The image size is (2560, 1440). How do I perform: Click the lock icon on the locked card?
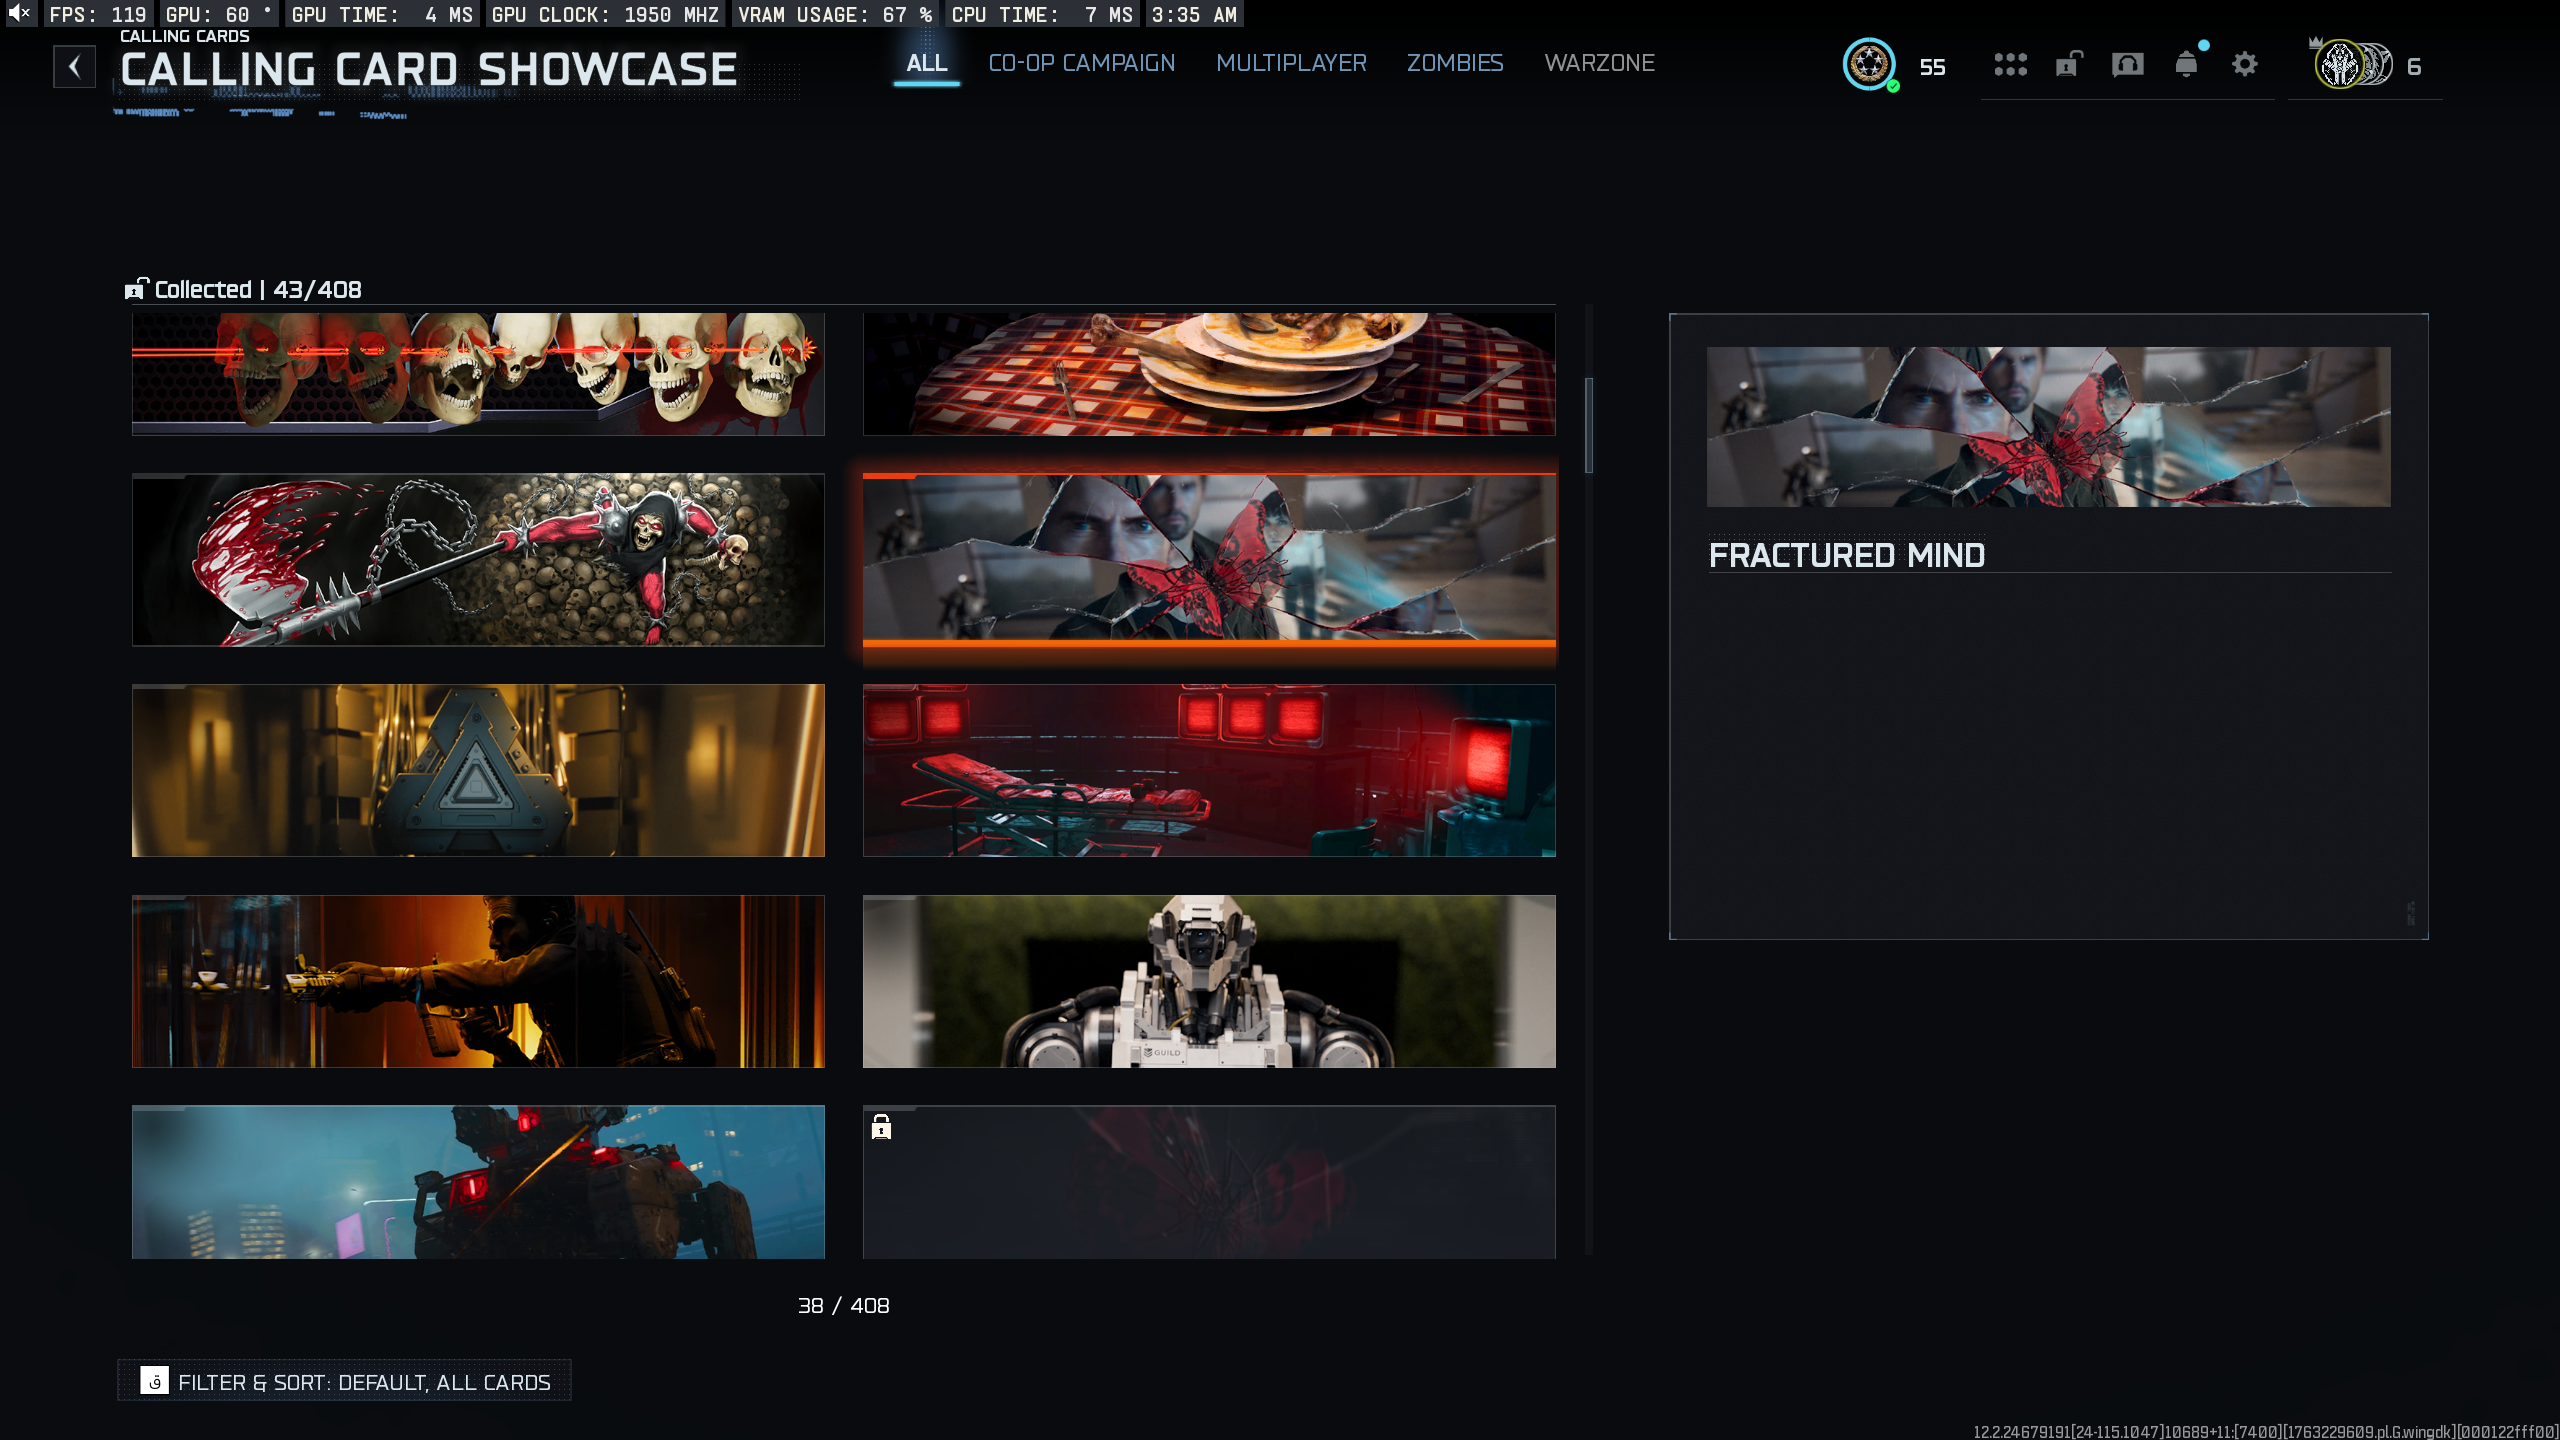881,1127
